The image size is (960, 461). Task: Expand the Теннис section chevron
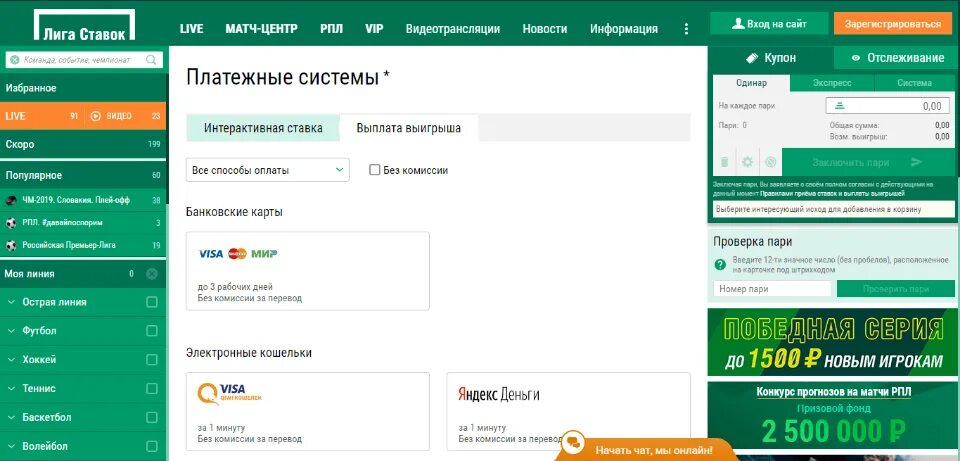[12, 388]
